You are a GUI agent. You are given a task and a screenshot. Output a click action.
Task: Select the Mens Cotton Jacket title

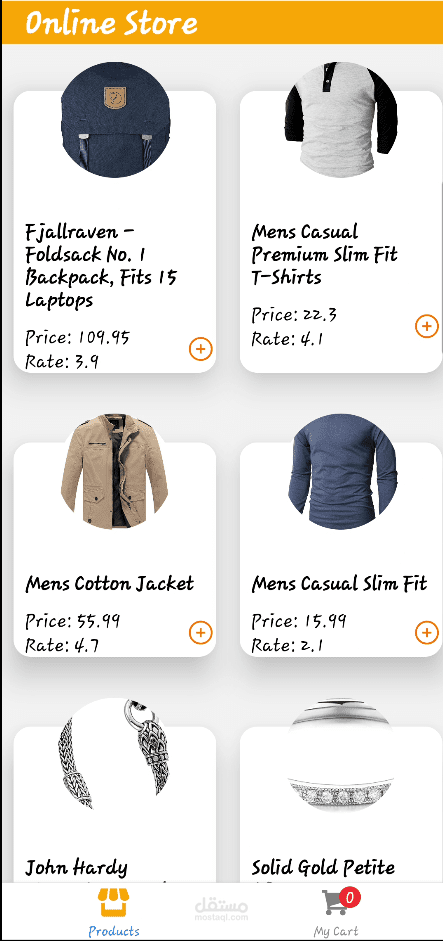(x=110, y=584)
